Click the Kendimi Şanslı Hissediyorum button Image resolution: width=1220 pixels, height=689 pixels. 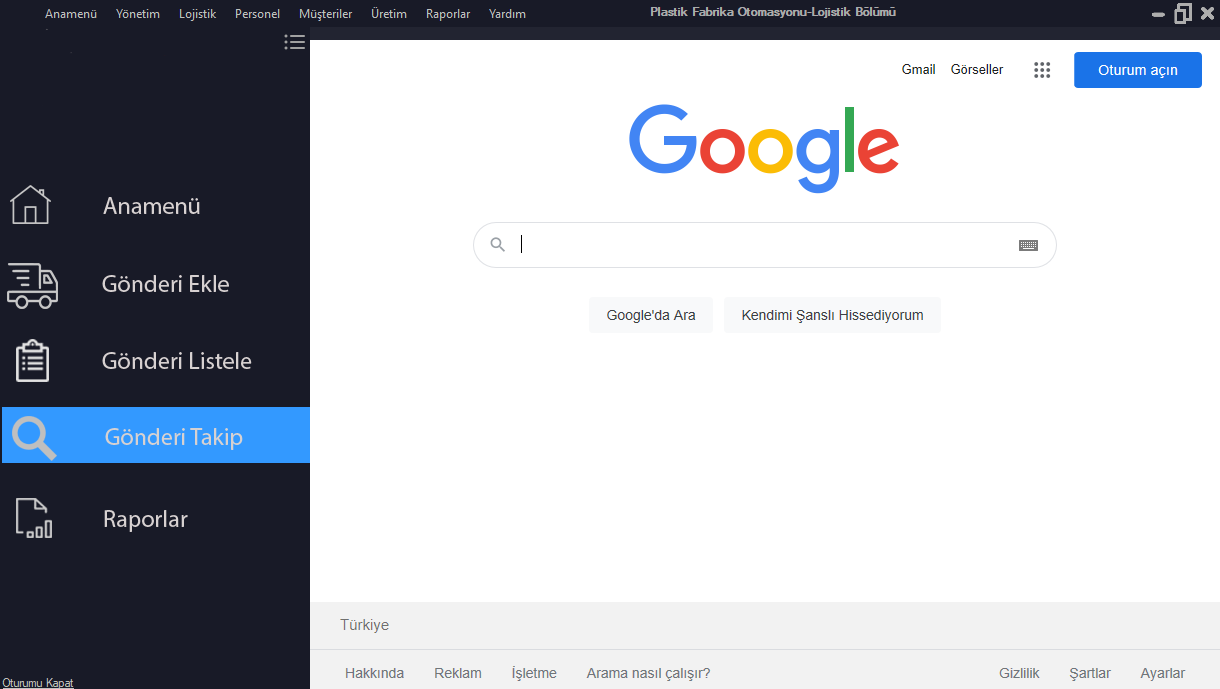pos(832,315)
